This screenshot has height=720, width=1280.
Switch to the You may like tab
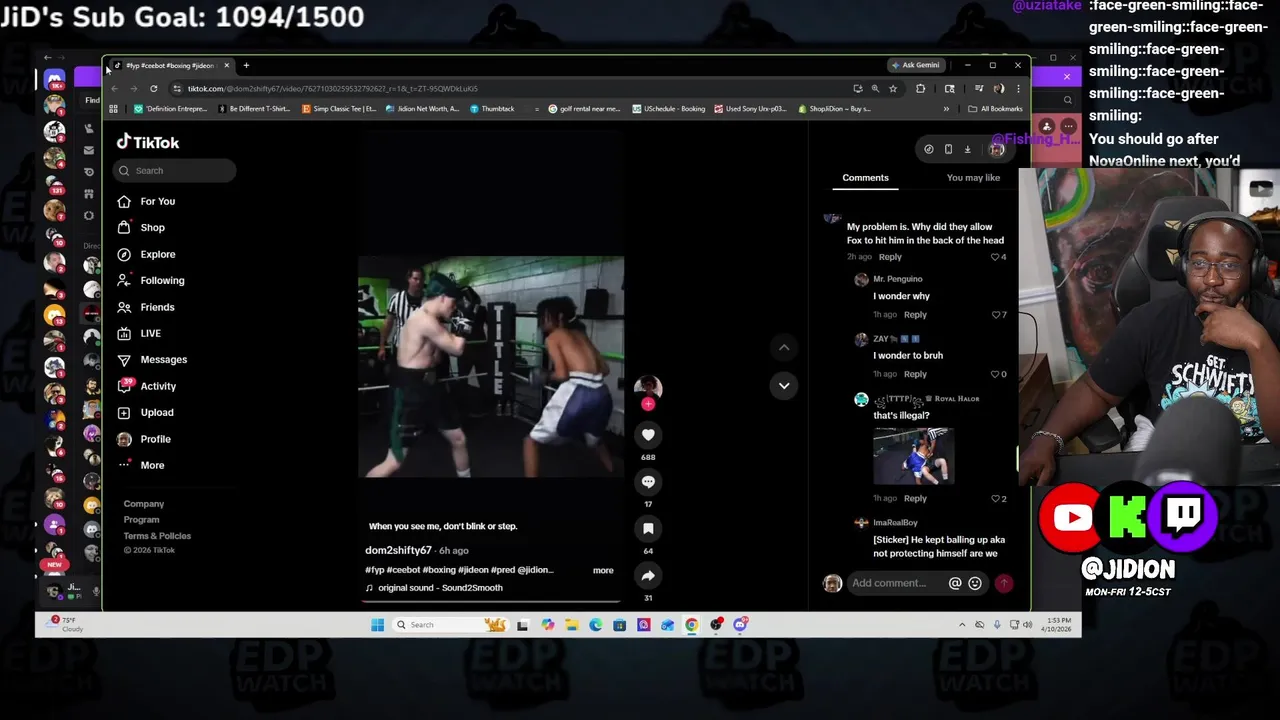[973, 178]
